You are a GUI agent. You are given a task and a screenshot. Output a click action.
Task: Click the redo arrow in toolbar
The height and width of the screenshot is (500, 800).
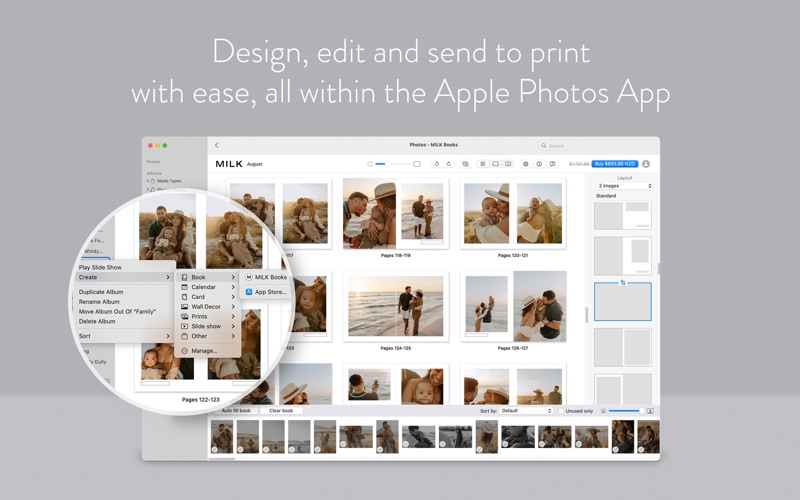448,164
